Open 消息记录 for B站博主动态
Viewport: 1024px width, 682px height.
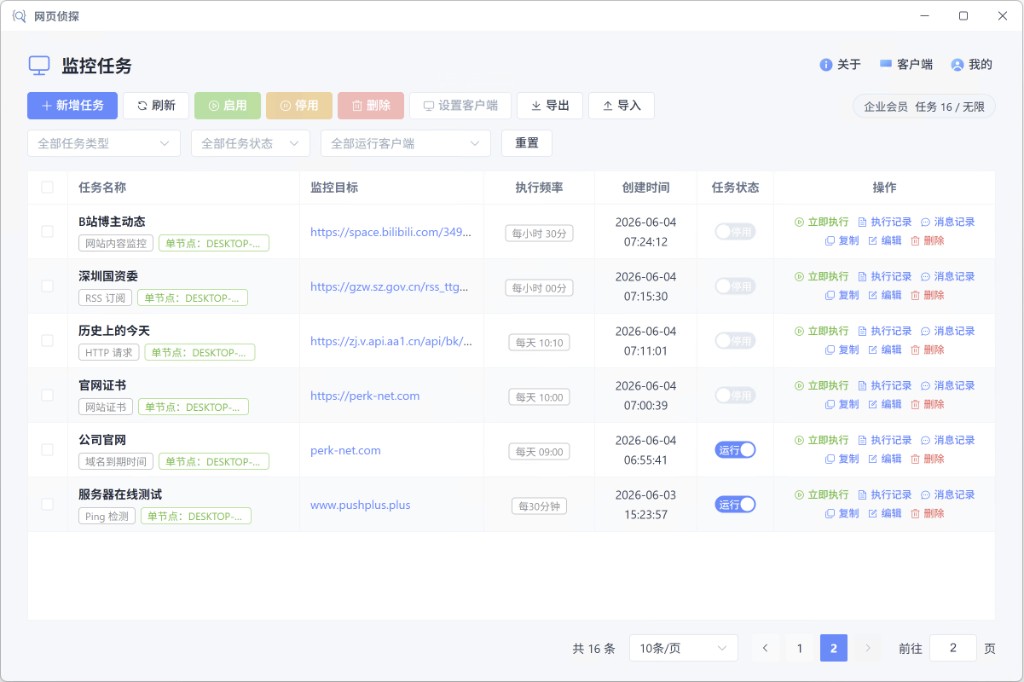coord(948,222)
